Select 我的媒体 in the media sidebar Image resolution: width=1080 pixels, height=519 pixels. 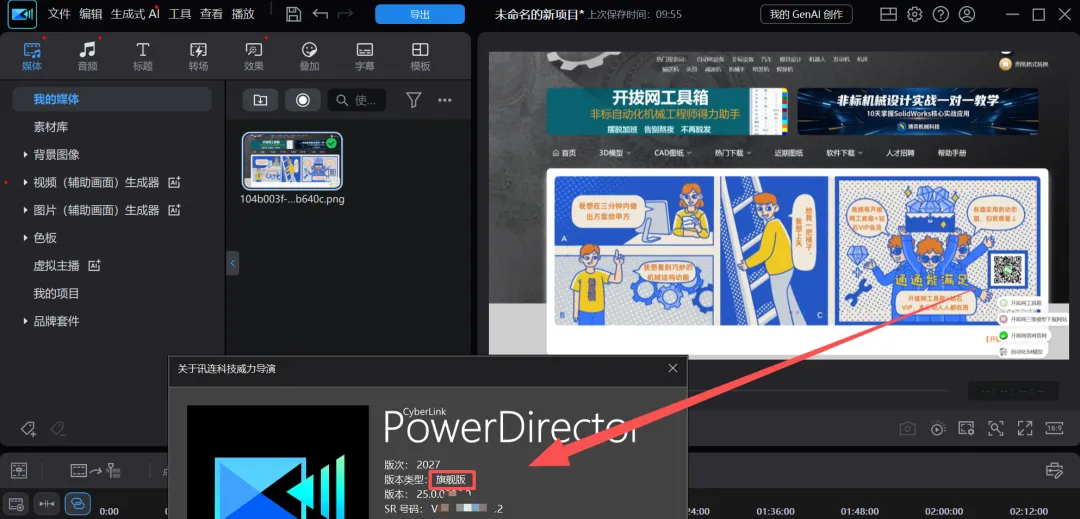pyautogui.click(x=112, y=99)
